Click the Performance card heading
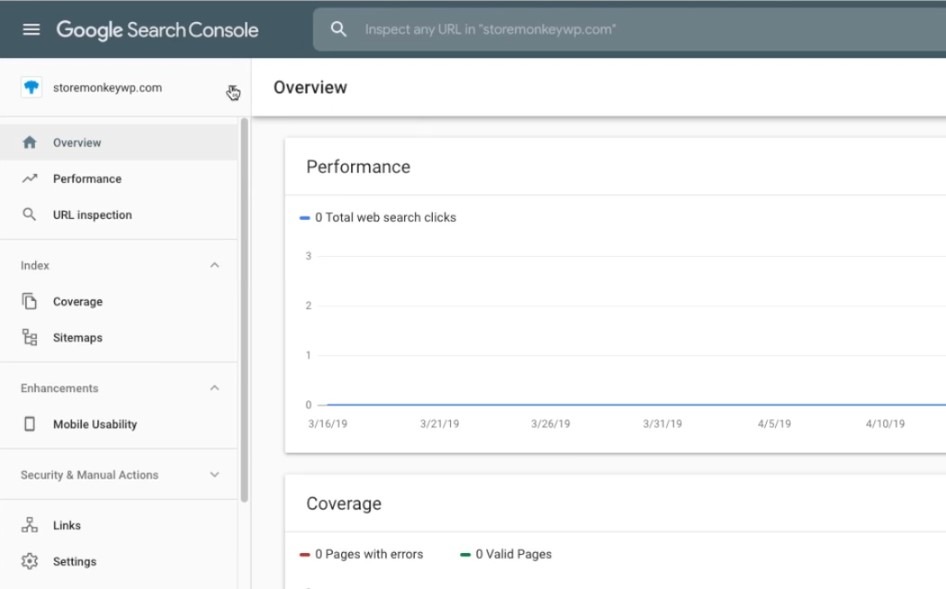Screen dimensions: 946x589 click(x=358, y=167)
